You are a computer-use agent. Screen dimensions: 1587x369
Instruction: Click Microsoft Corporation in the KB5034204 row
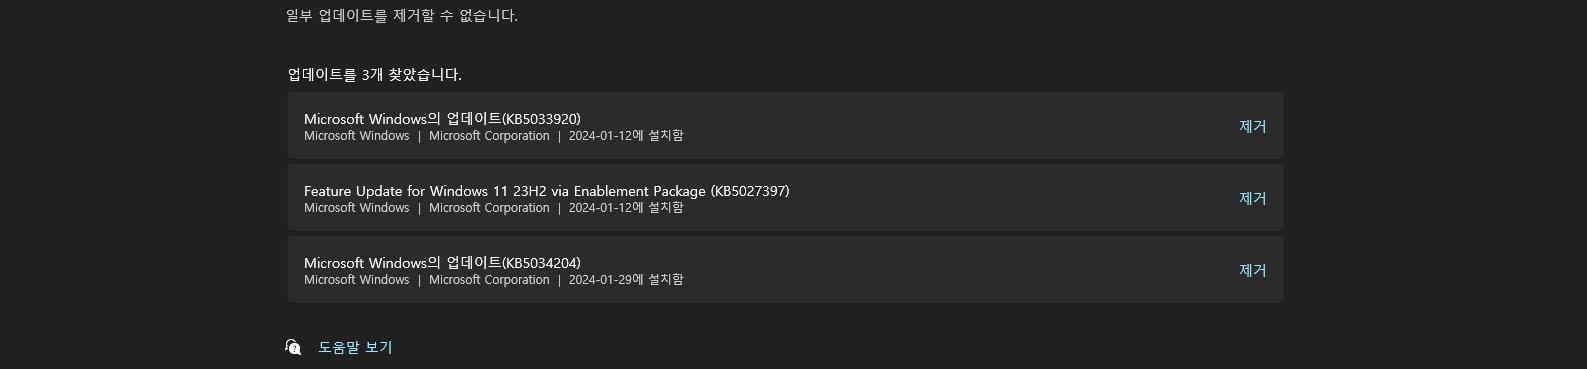[x=489, y=280]
